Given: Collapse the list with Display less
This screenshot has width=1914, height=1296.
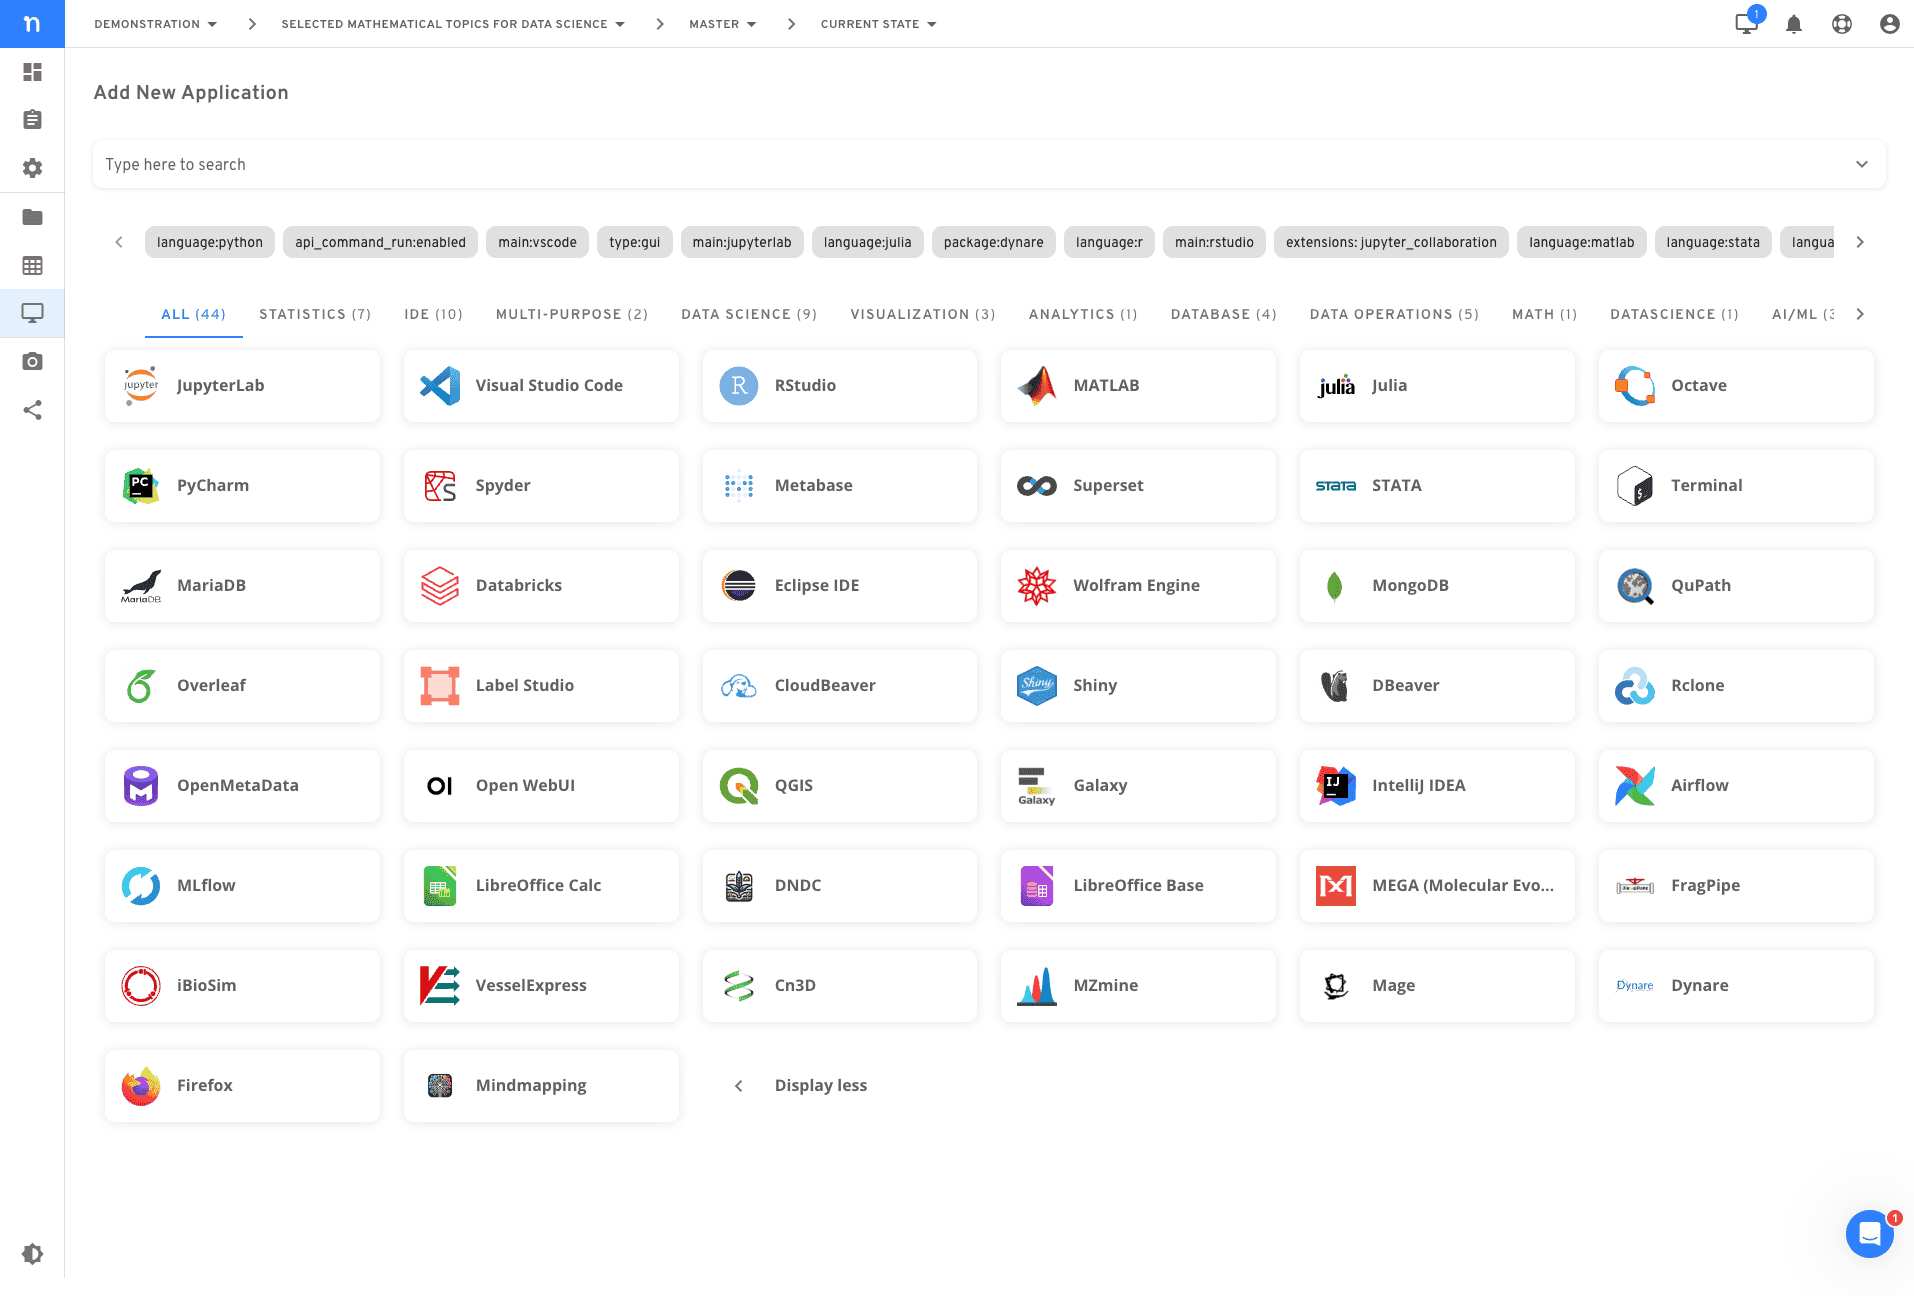Looking at the screenshot, I should [820, 1085].
